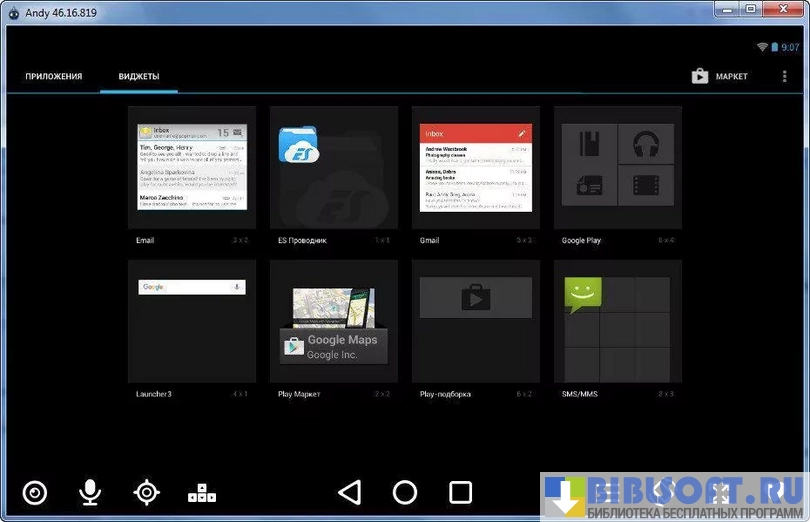Switch to the ПРИЛОЖЕНИЯ tab

[x=54, y=76]
